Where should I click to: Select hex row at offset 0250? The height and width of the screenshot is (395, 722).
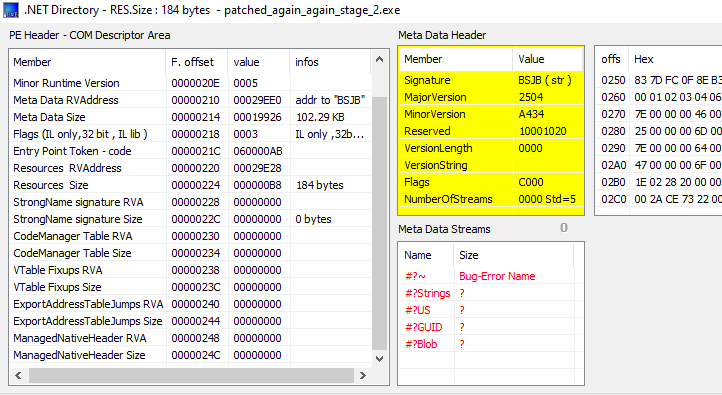click(659, 80)
